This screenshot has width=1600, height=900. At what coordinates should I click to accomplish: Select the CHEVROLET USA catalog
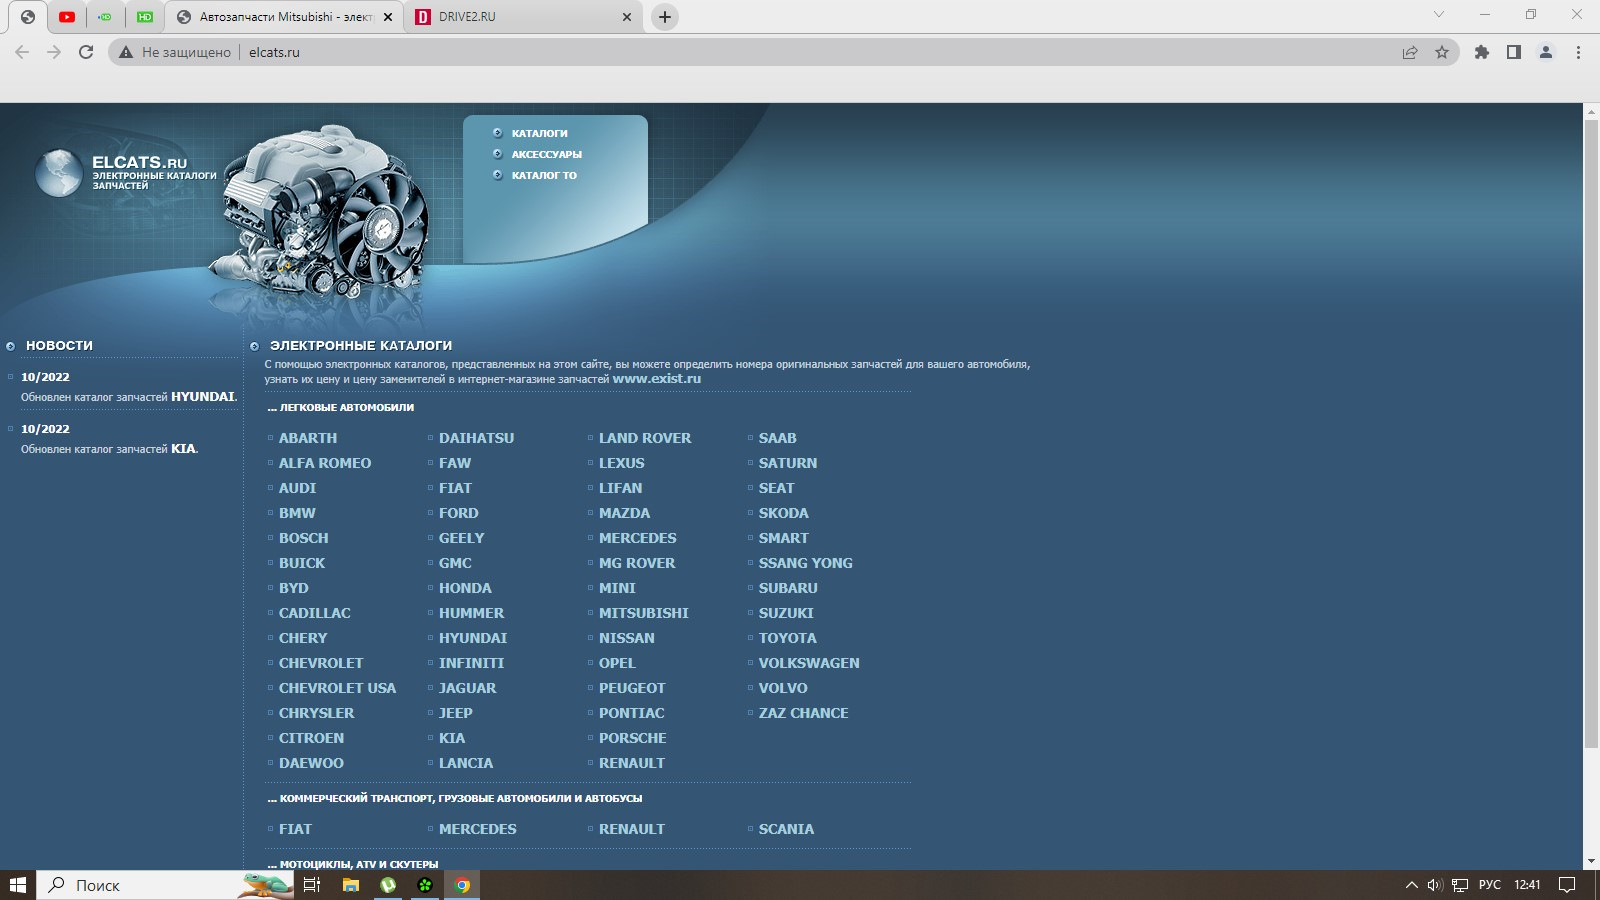[x=337, y=688]
